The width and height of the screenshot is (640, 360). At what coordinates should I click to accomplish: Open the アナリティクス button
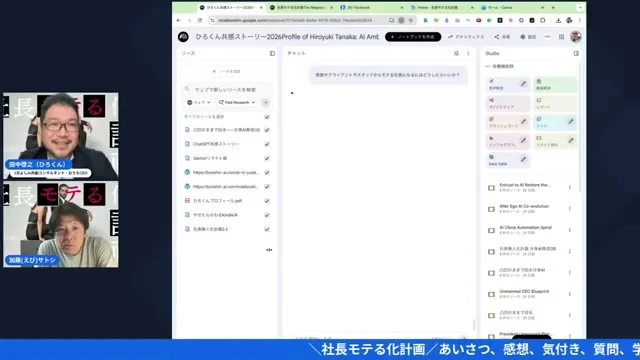[466, 37]
